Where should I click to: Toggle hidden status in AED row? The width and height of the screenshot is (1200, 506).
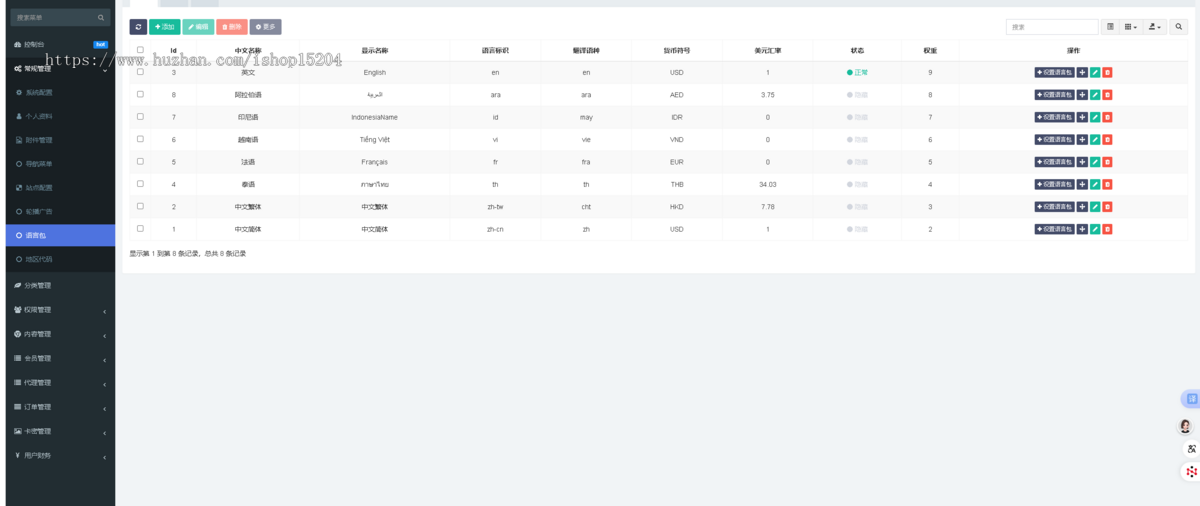click(857, 95)
